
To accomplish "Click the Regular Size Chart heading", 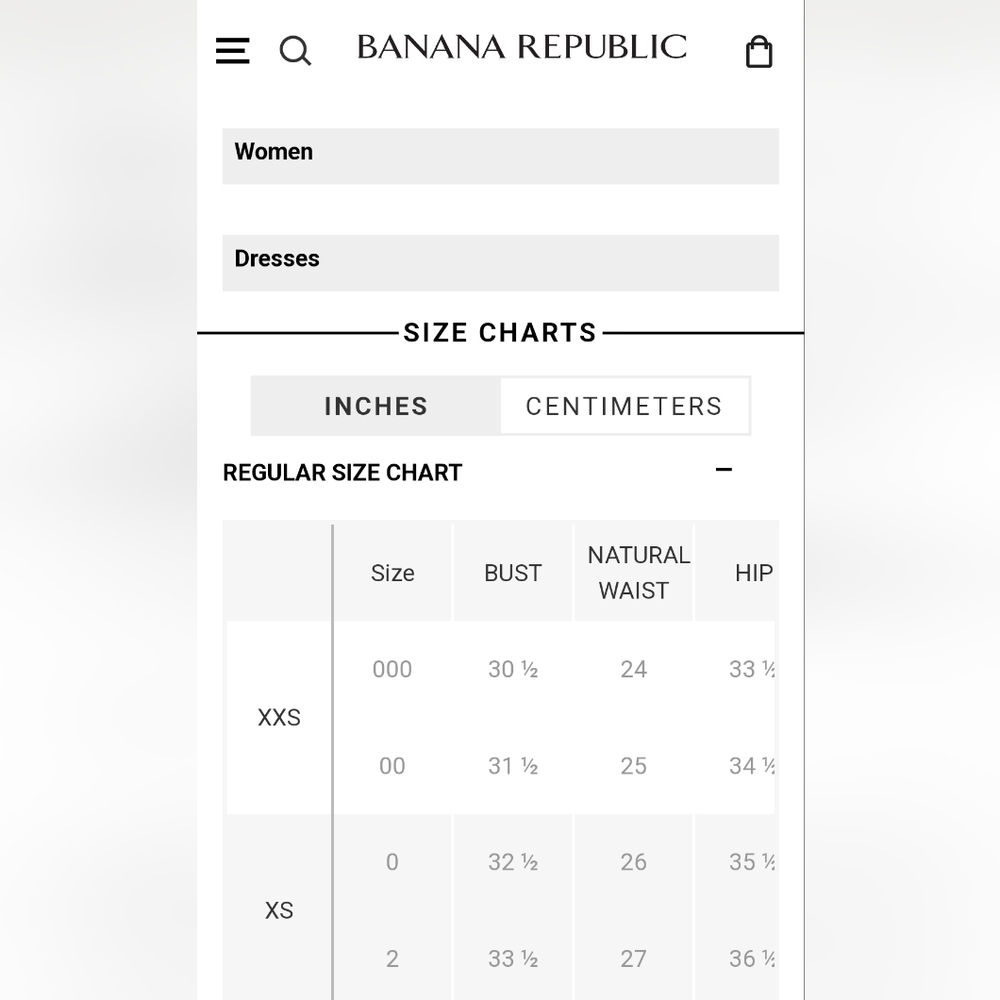I will click(x=342, y=473).
